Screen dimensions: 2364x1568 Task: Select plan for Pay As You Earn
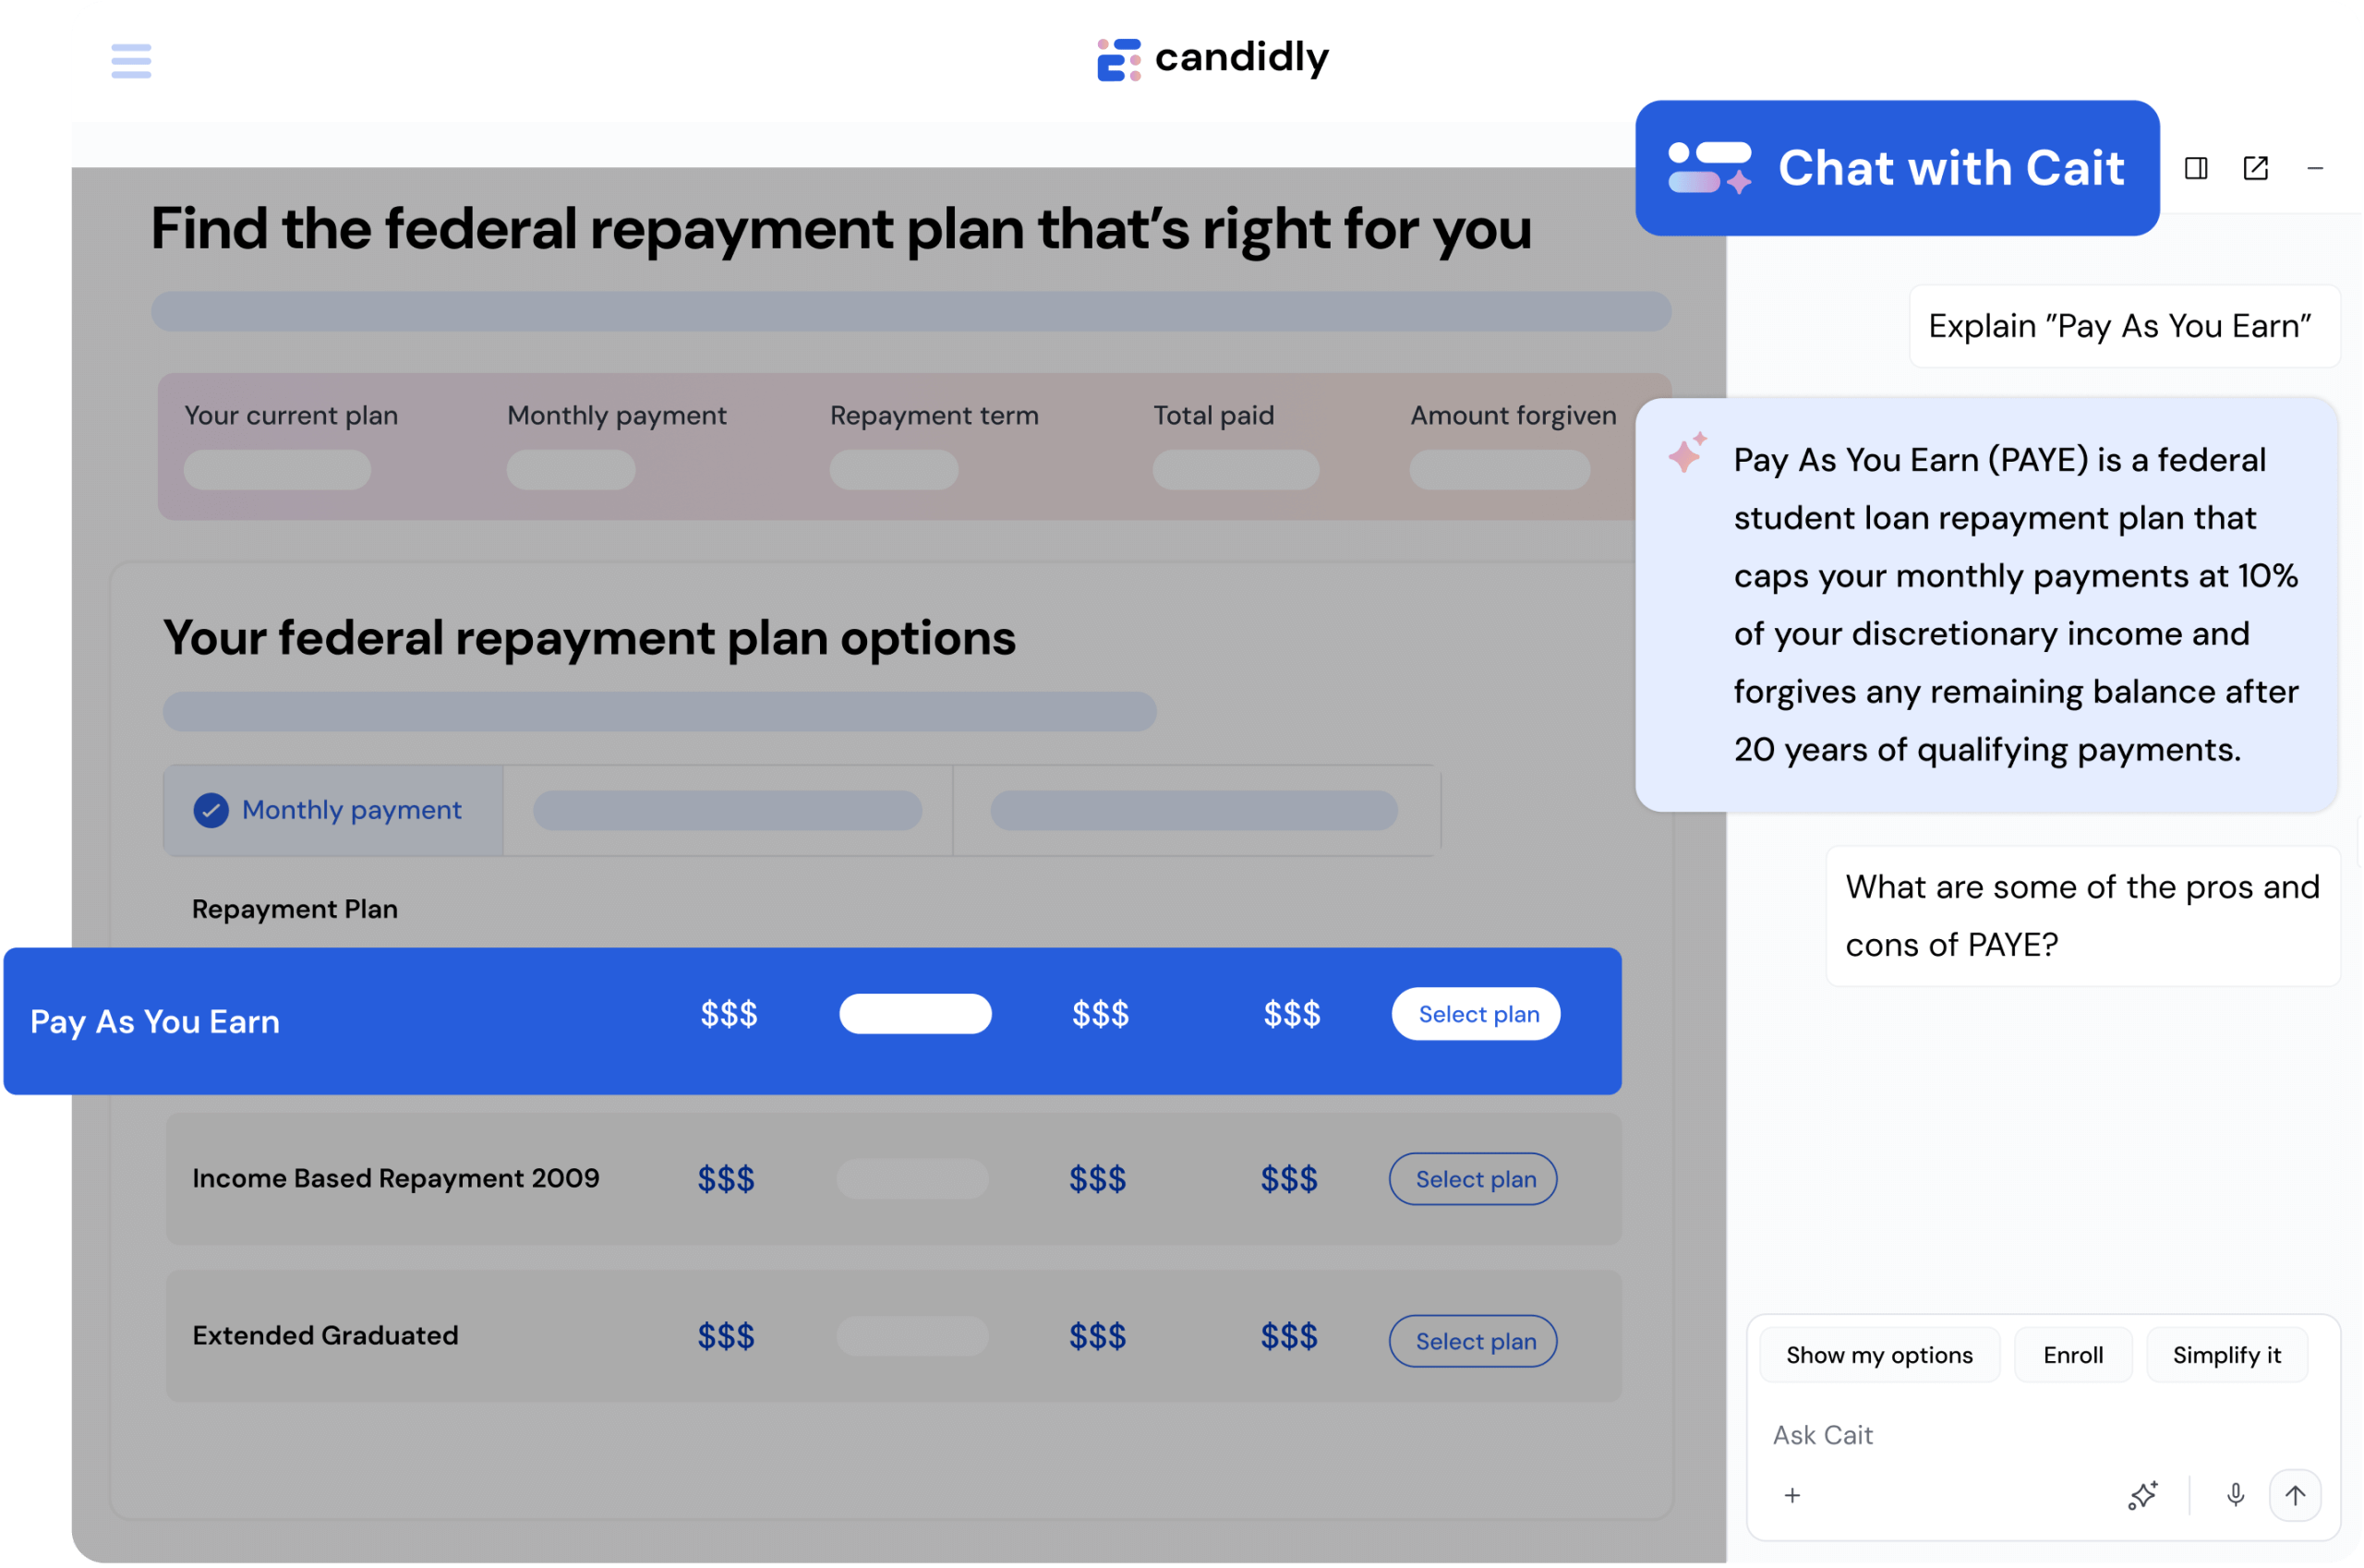(x=1476, y=1014)
